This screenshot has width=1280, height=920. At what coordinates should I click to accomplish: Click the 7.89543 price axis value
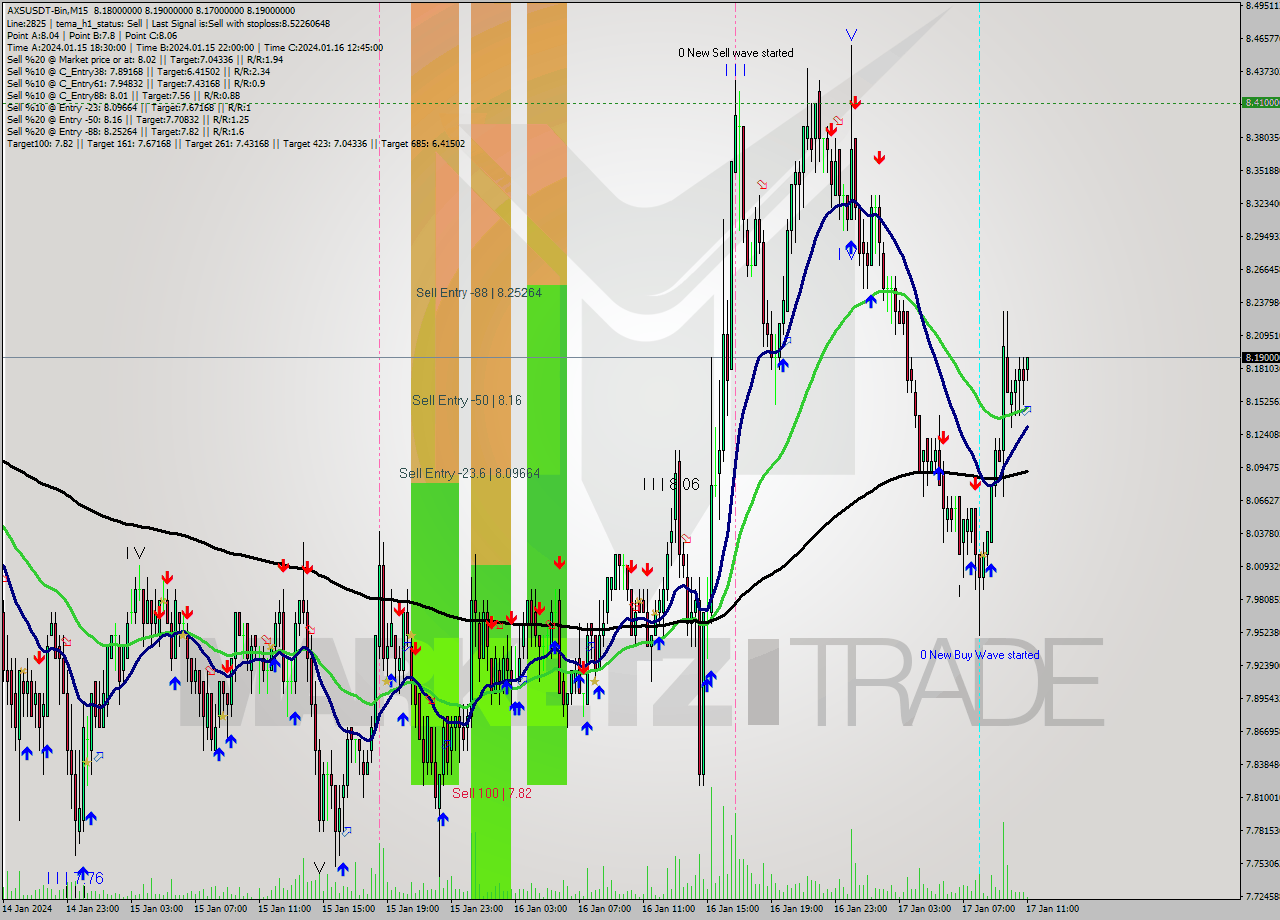[1262, 698]
